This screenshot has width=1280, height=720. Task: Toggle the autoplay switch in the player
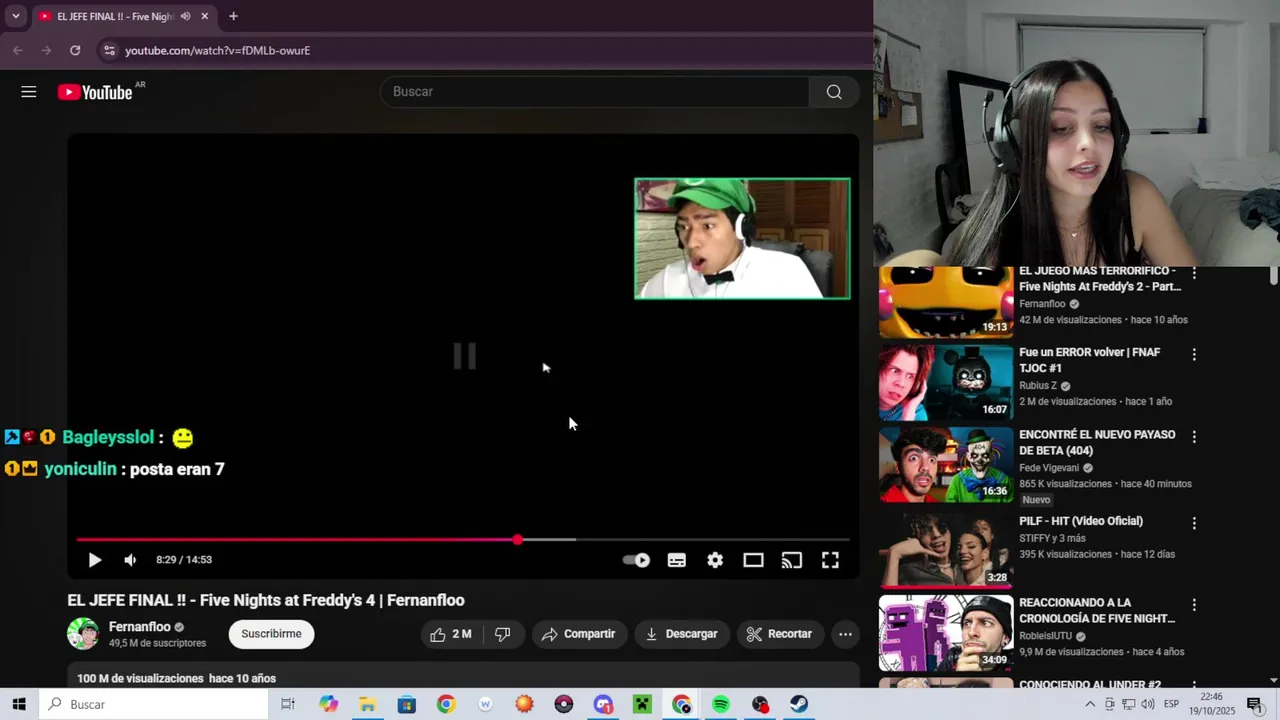636,560
